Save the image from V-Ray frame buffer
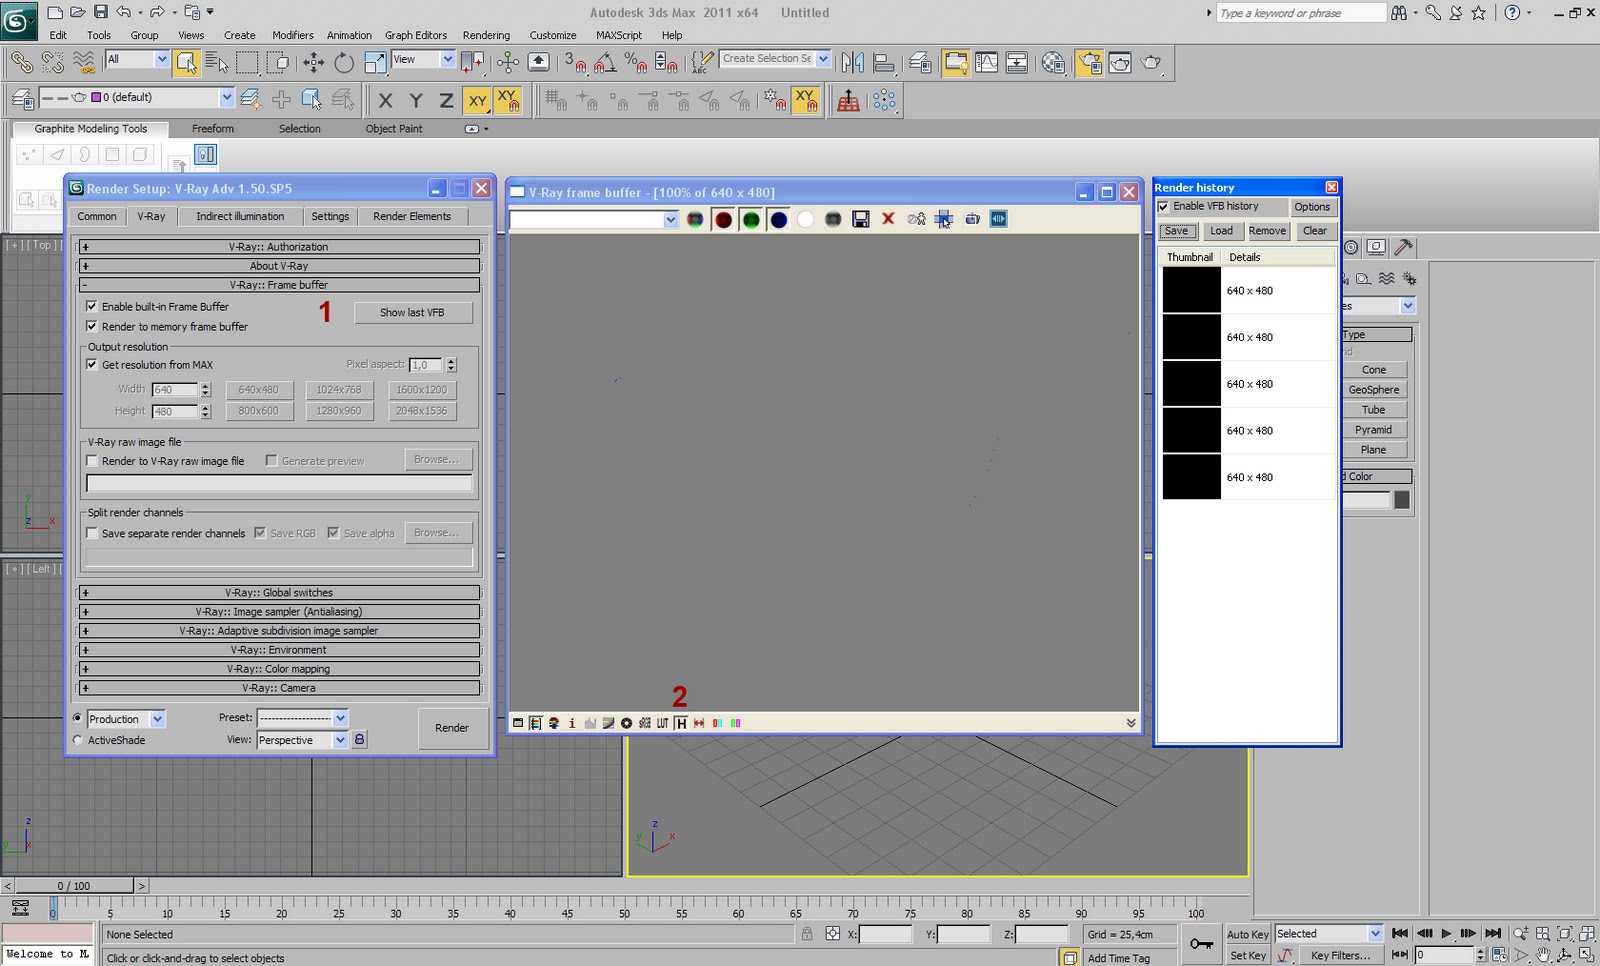The image size is (1600, 966). [860, 219]
